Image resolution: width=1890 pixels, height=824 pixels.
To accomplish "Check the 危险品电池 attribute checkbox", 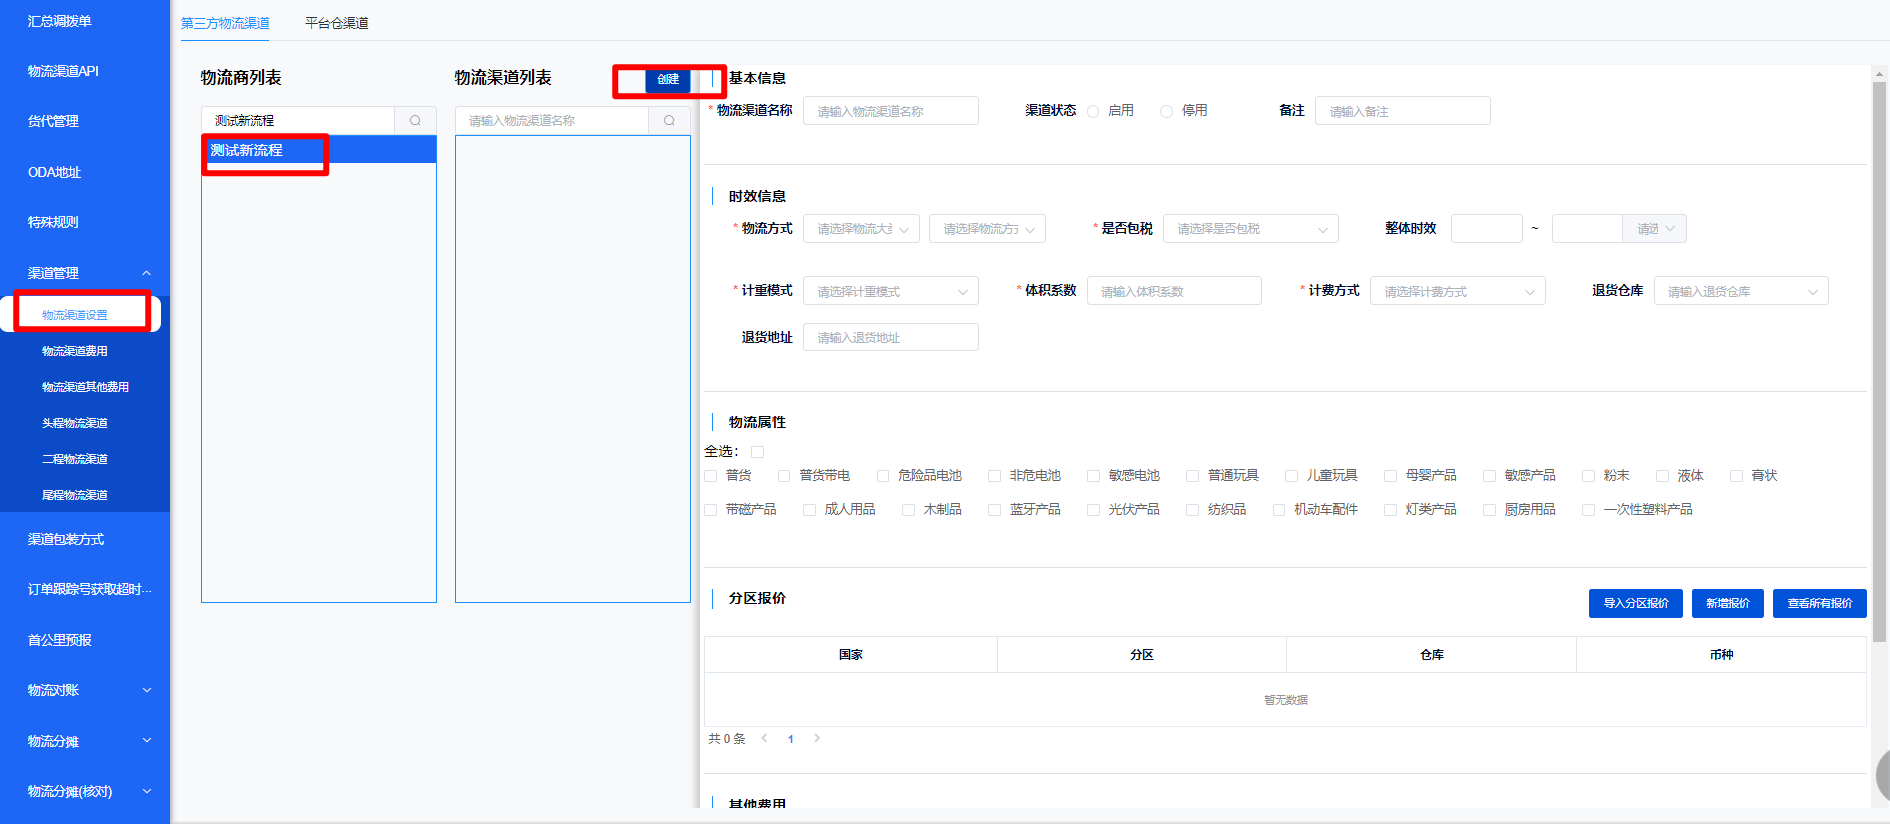I will click(883, 476).
